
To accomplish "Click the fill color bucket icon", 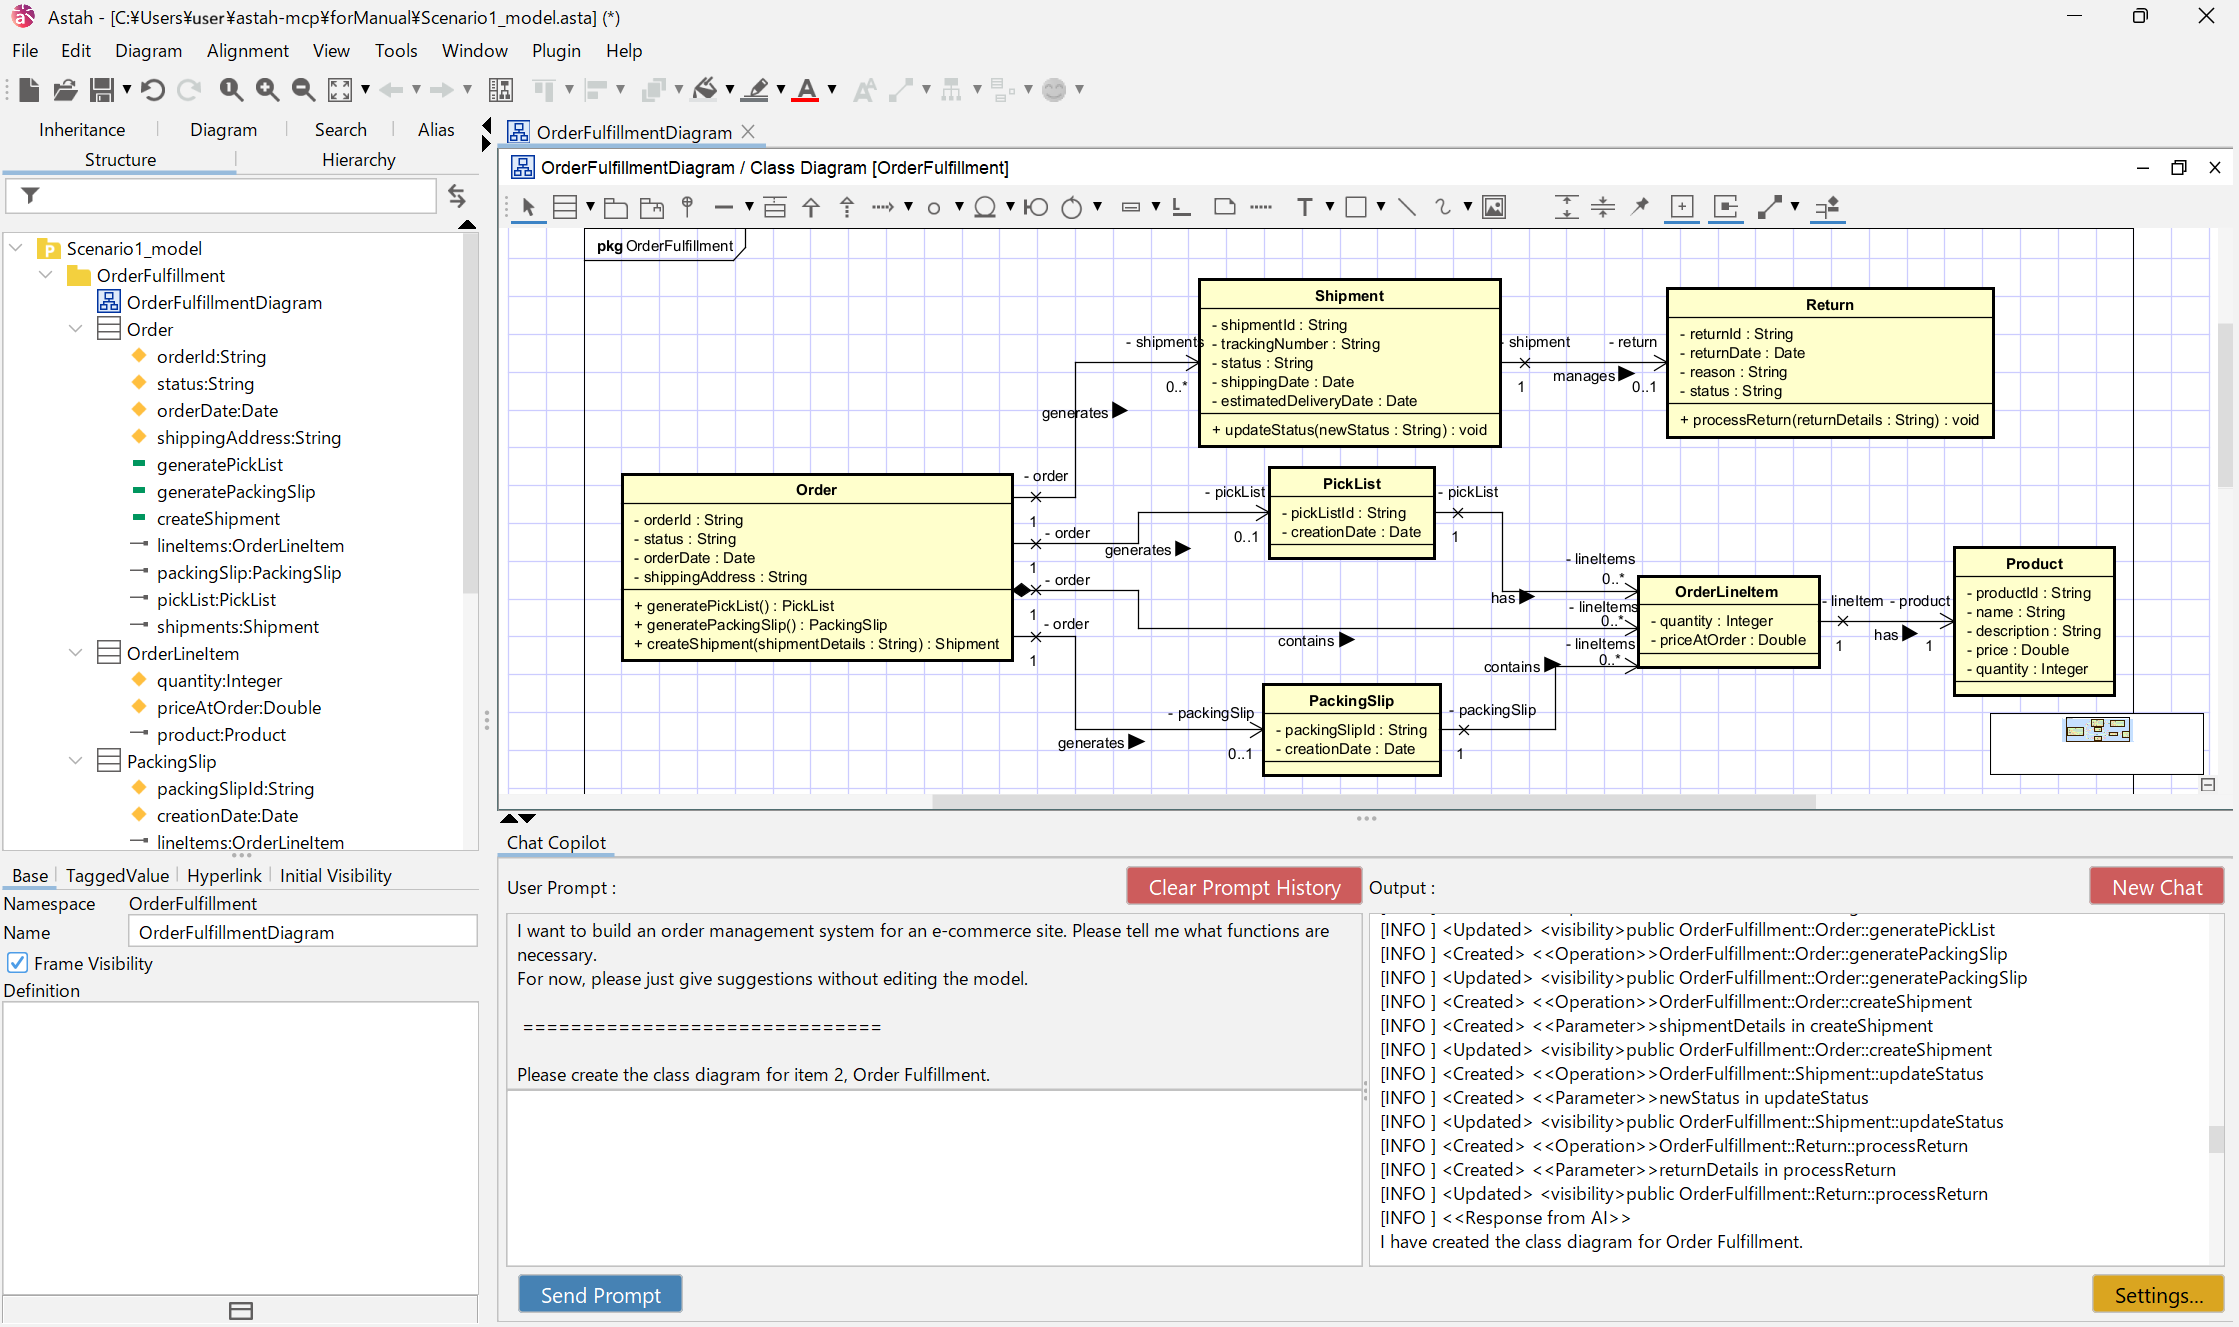I will click(705, 90).
